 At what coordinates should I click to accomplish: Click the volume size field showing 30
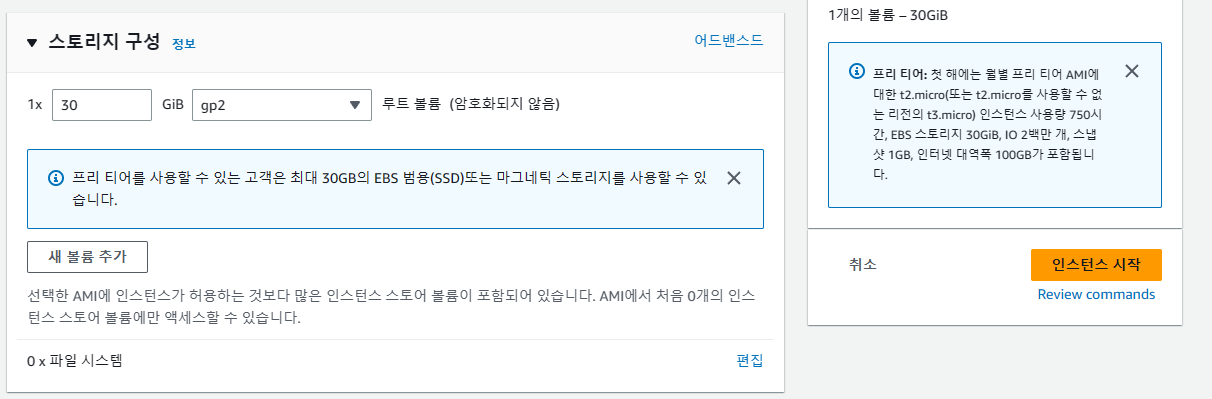click(101, 104)
